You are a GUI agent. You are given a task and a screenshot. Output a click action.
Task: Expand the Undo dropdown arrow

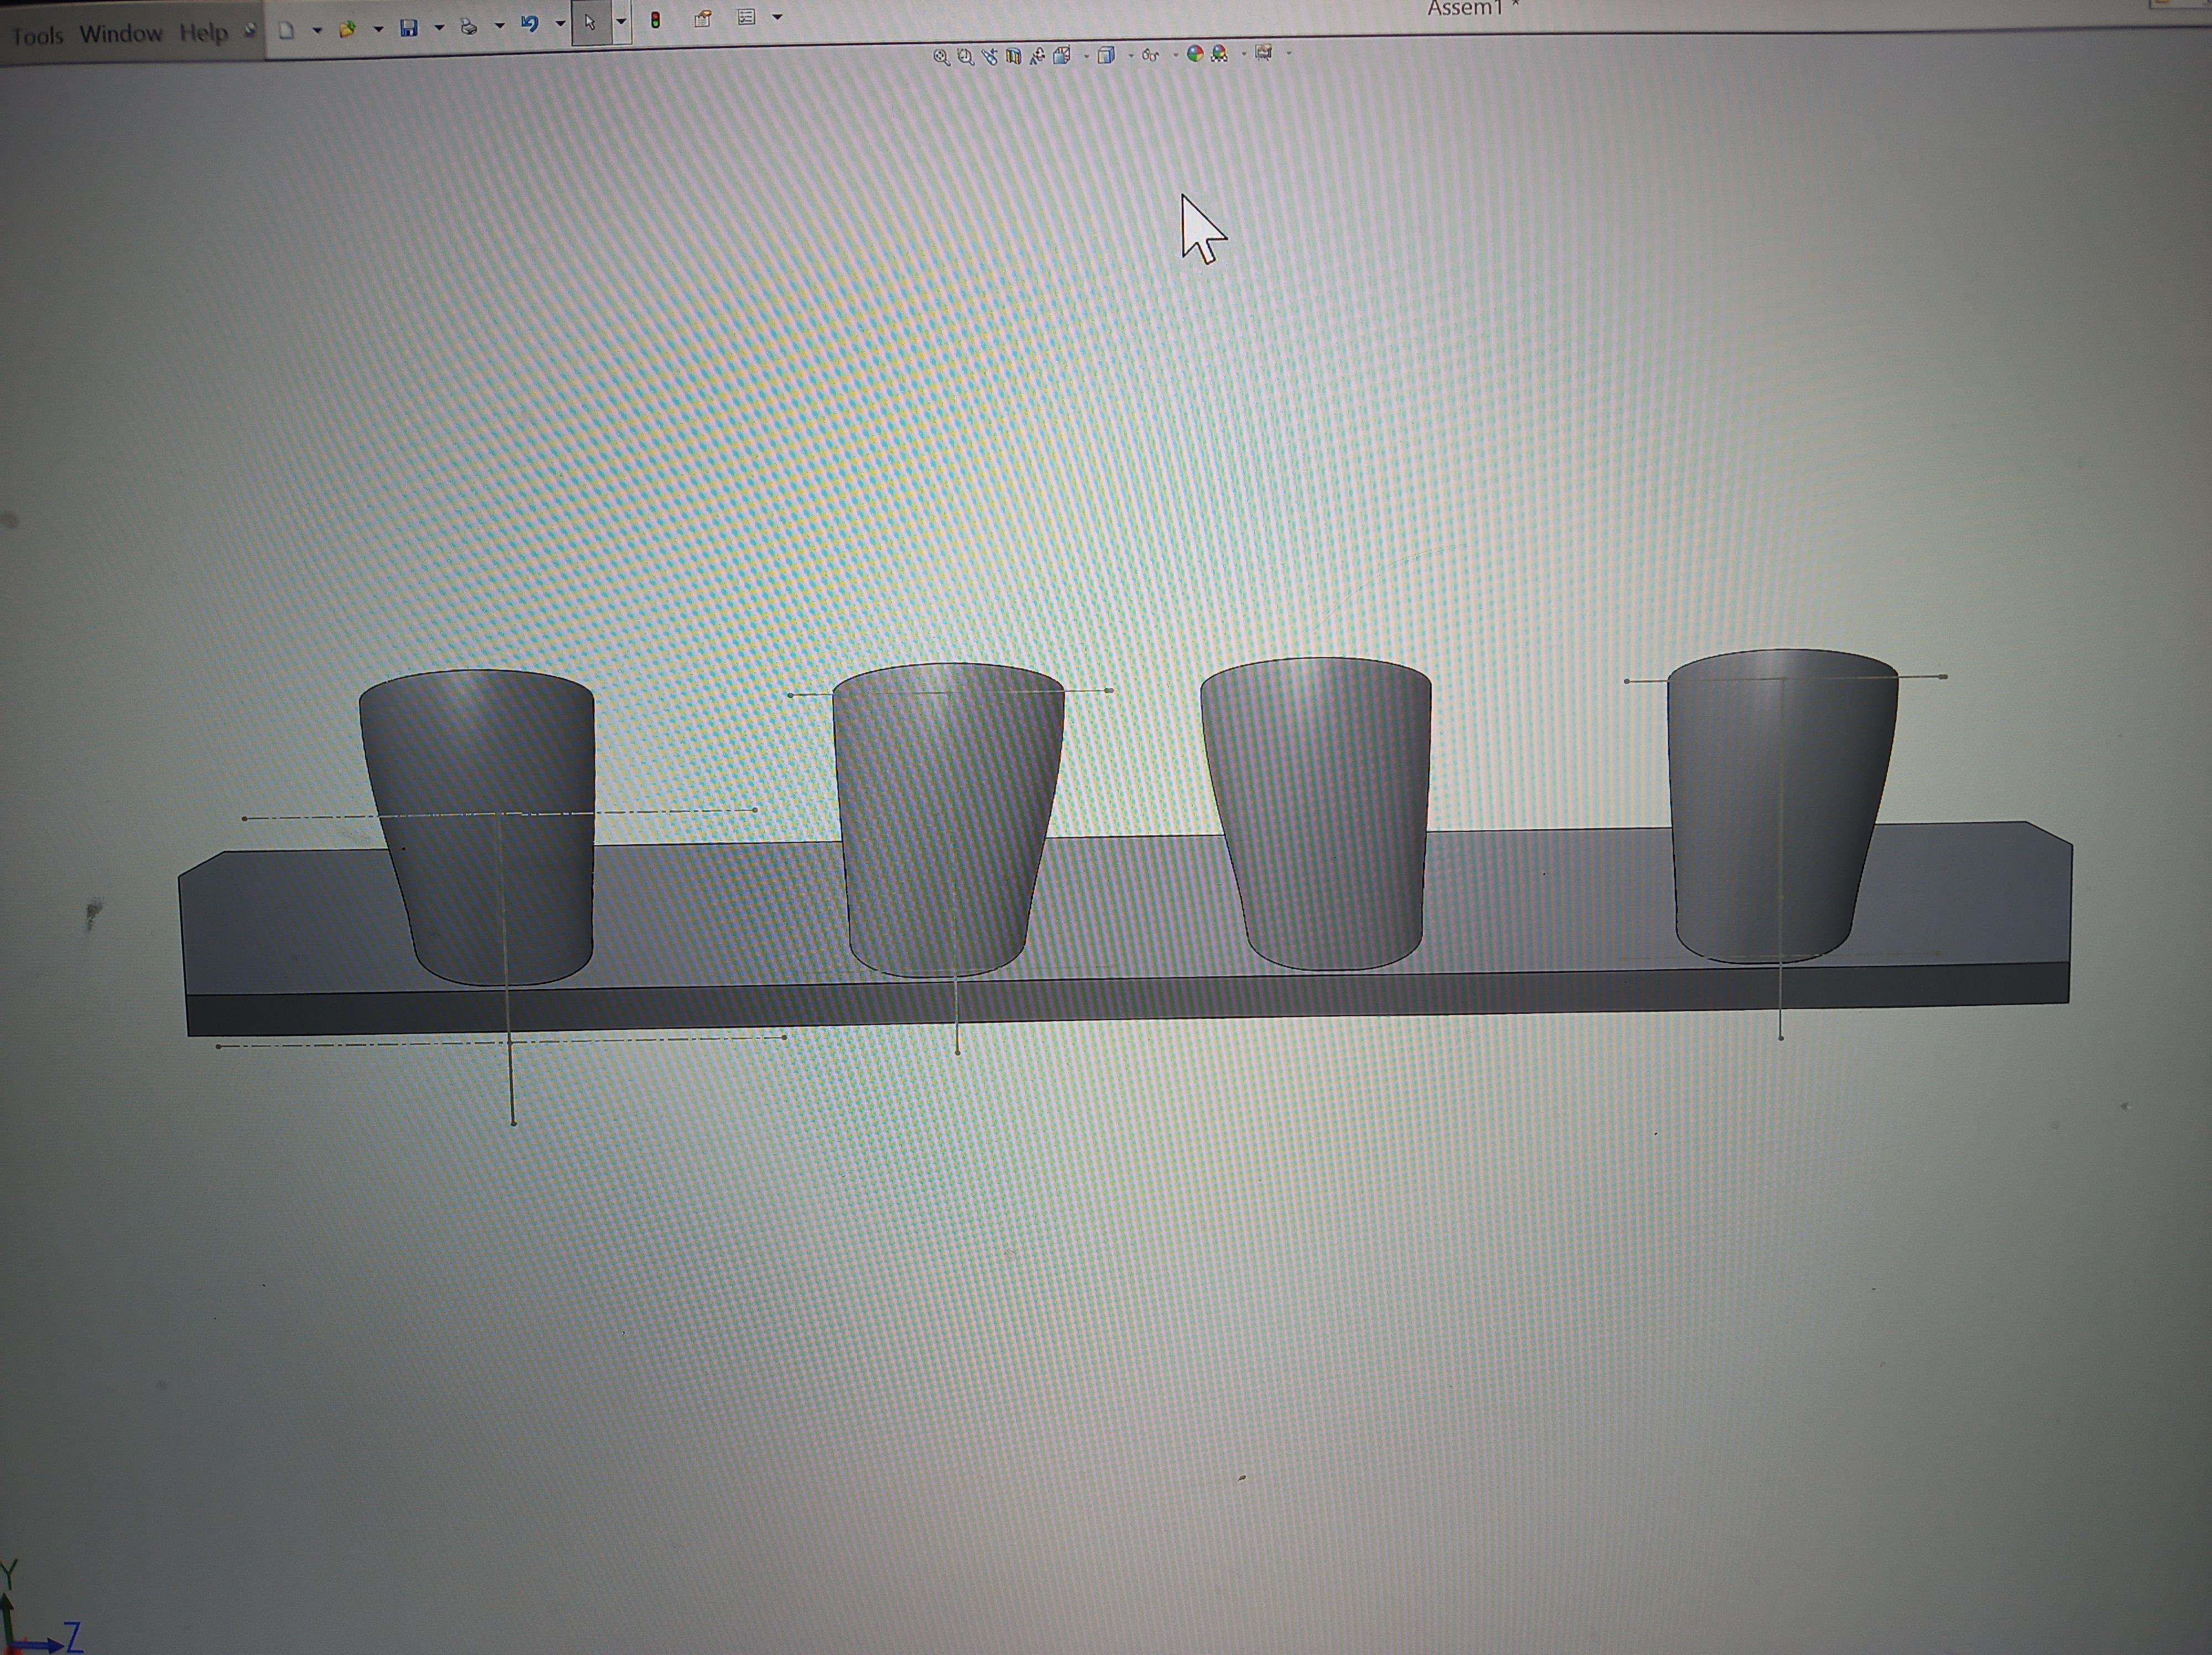click(x=560, y=24)
